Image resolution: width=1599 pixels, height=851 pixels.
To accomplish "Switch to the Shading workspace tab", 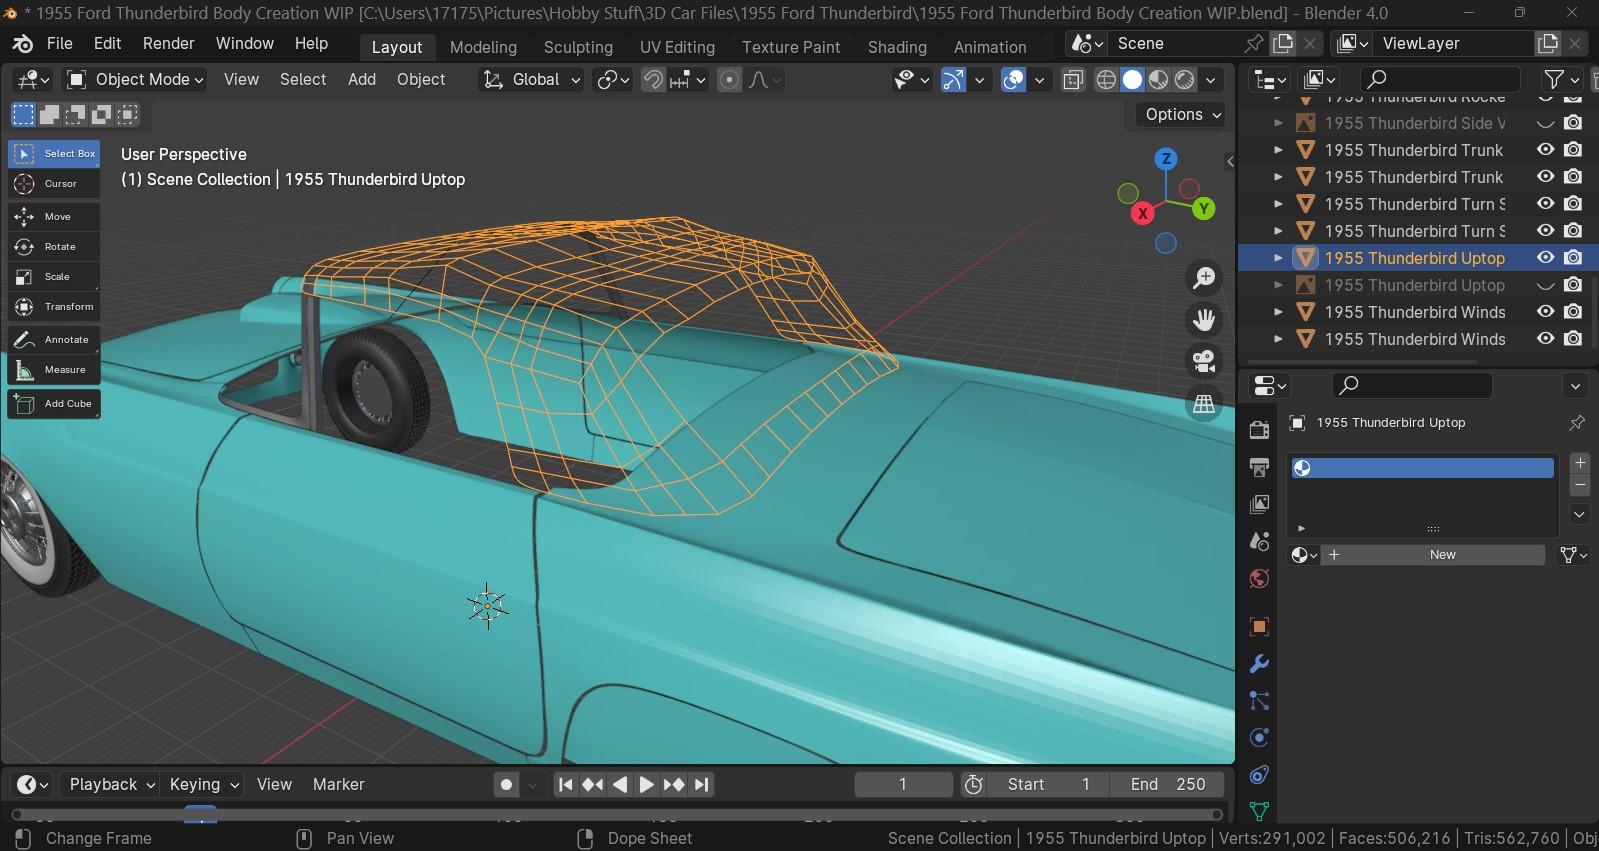I will click(x=897, y=47).
